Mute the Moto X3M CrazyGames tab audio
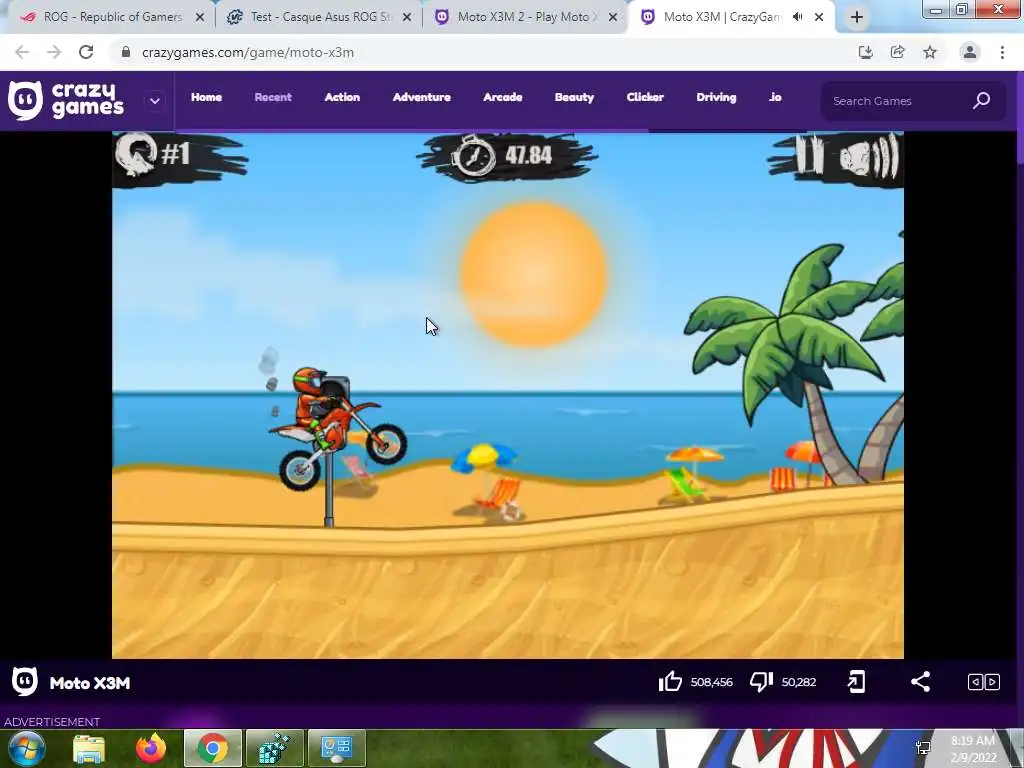Image resolution: width=1024 pixels, height=768 pixels. point(797,17)
